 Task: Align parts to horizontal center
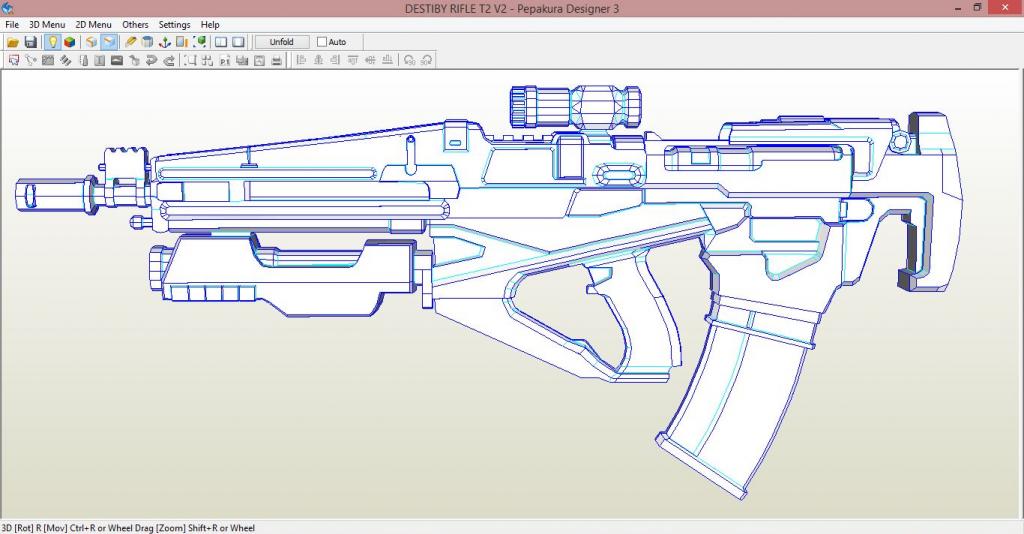(x=319, y=60)
